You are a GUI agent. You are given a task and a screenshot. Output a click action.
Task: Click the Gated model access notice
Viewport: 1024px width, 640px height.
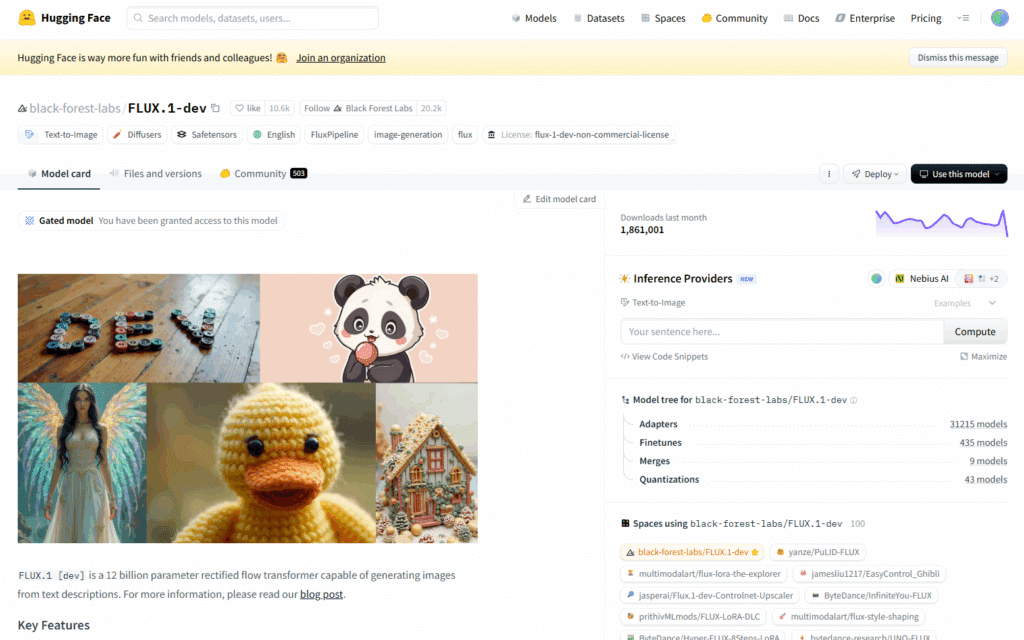[151, 221]
